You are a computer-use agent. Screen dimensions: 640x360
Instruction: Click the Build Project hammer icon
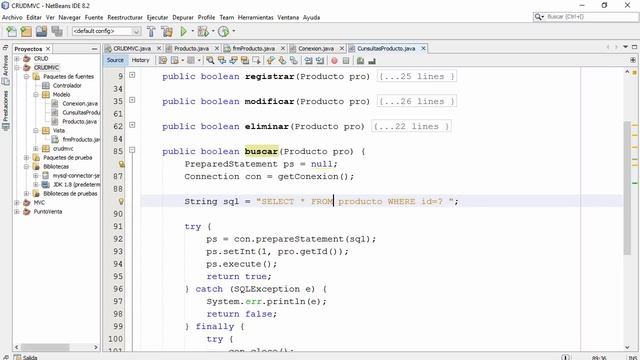[x=151, y=31]
